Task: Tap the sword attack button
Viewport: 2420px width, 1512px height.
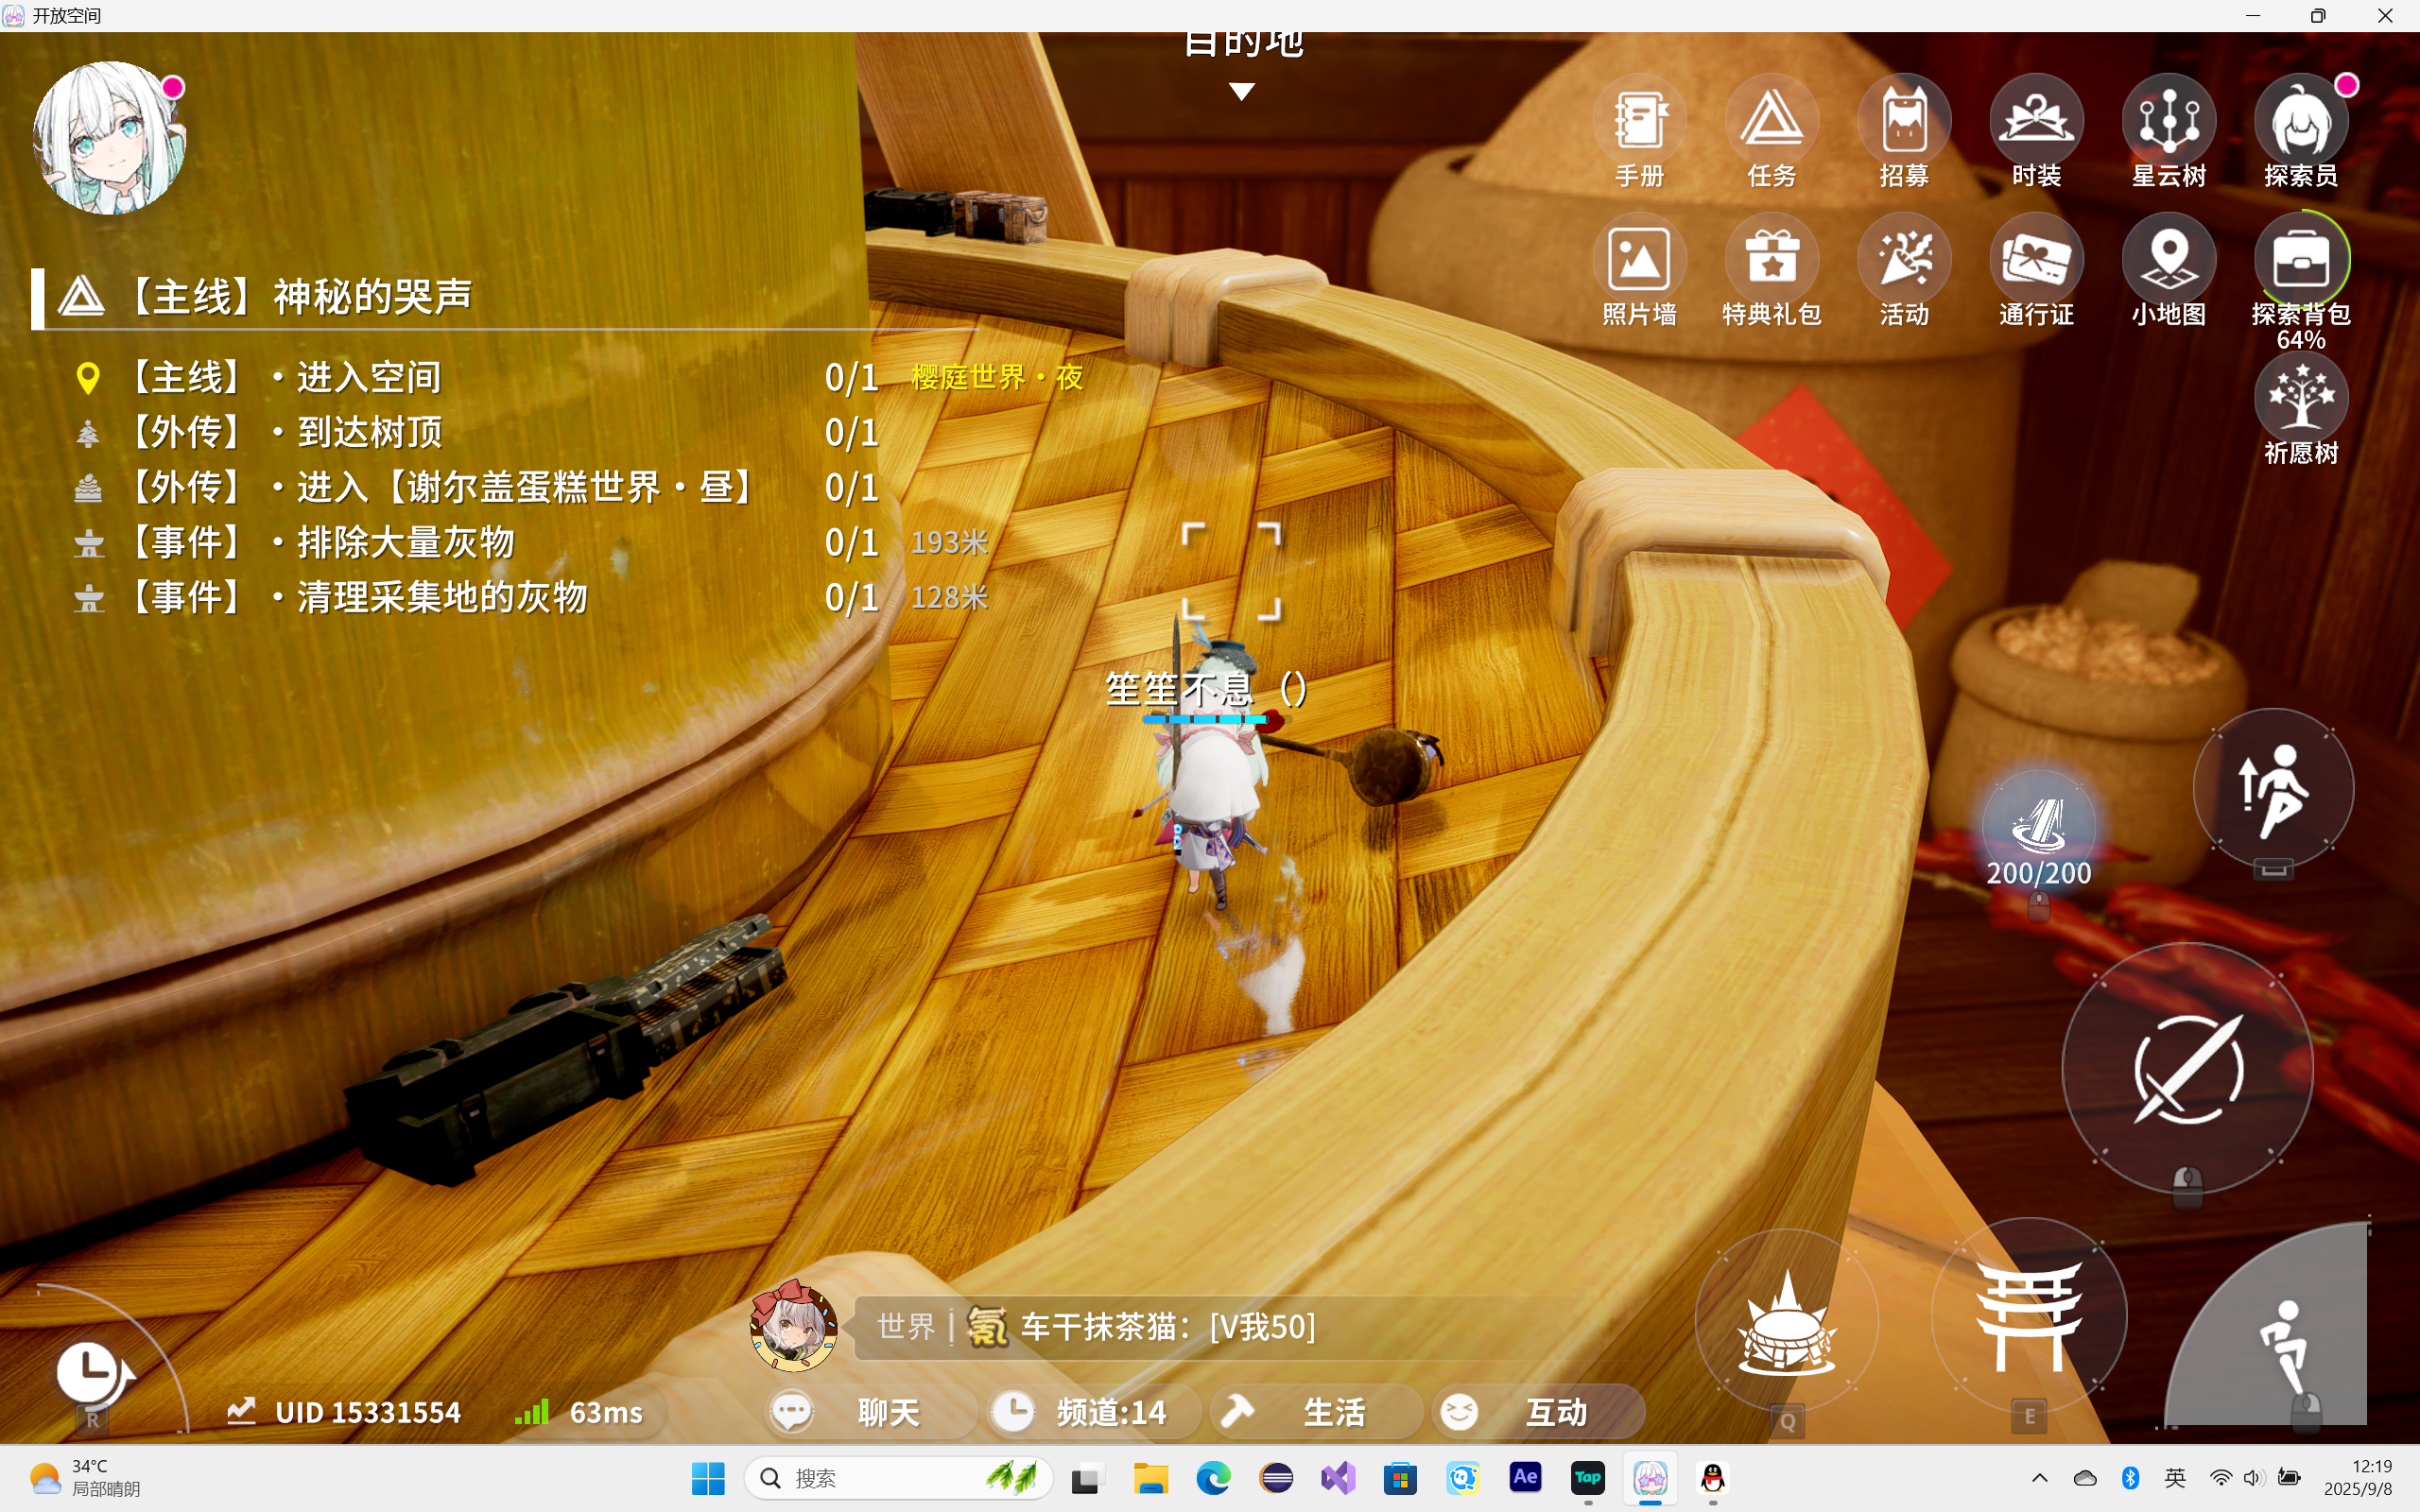Action: point(2187,1068)
